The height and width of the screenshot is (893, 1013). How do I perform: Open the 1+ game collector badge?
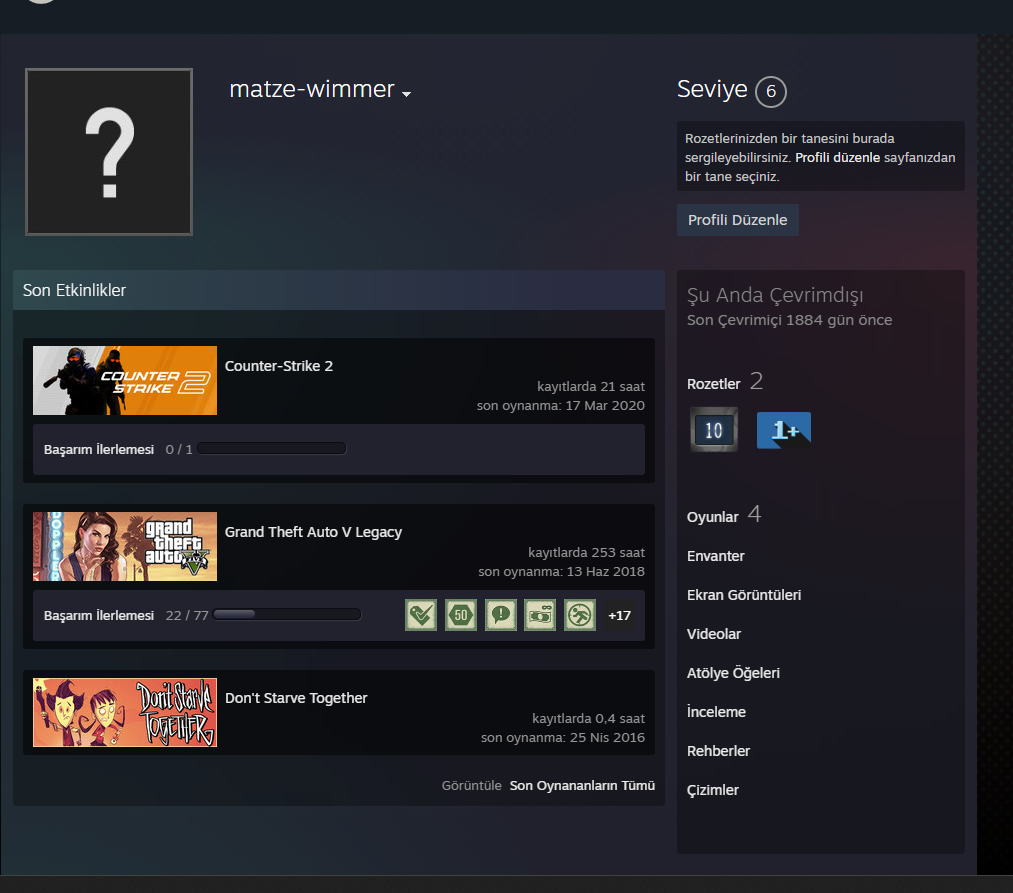tap(784, 430)
